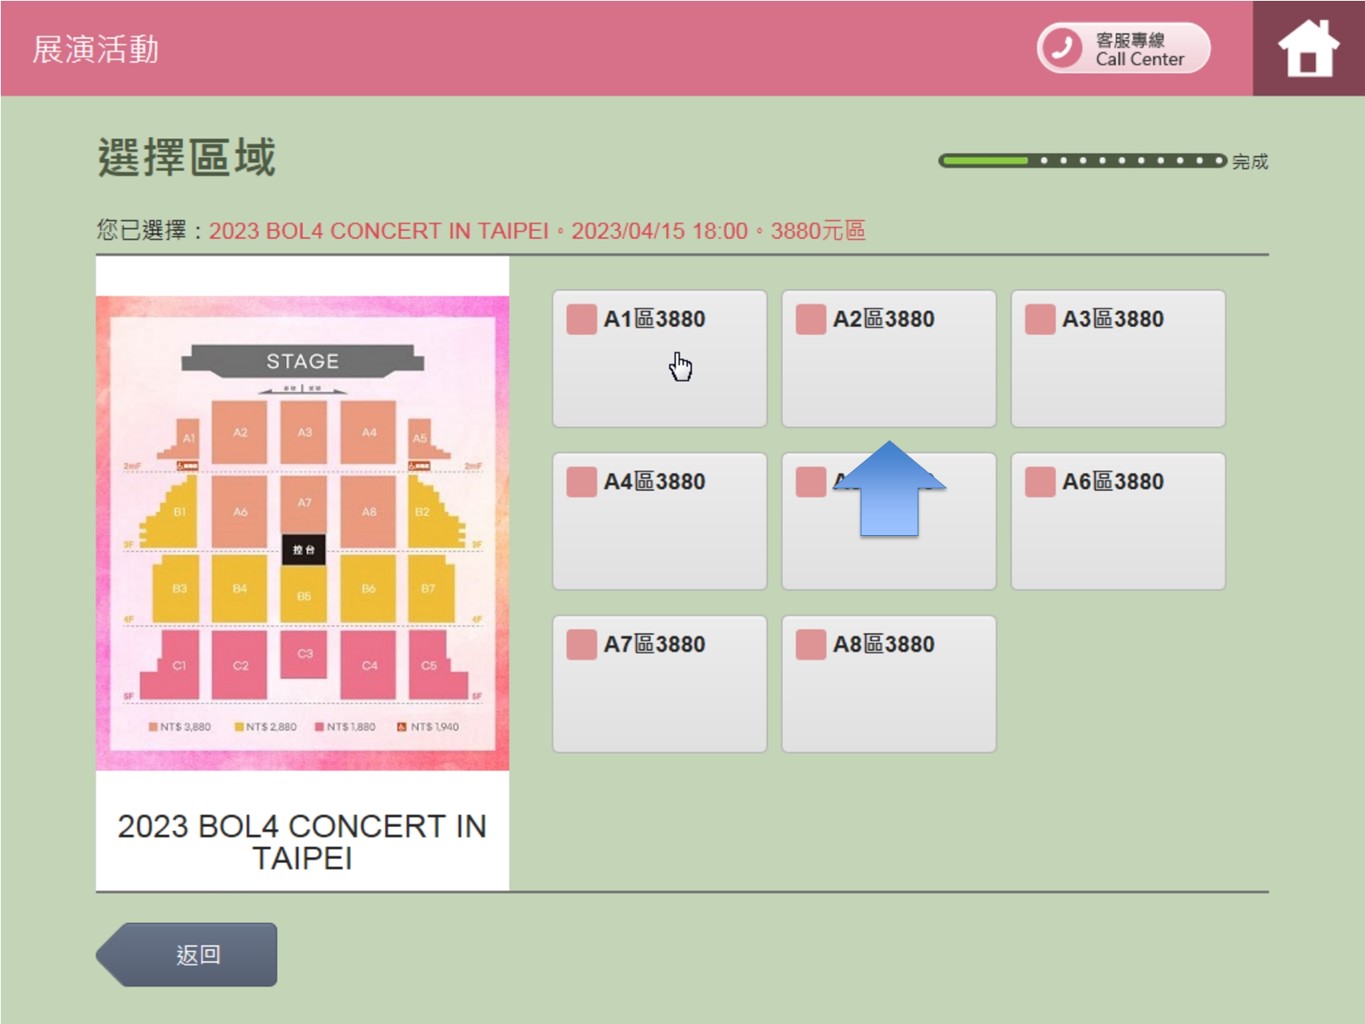Screen dimensions: 1365x1024
Task: Check the pink box on A1區3880
Action: coord(580,319)
